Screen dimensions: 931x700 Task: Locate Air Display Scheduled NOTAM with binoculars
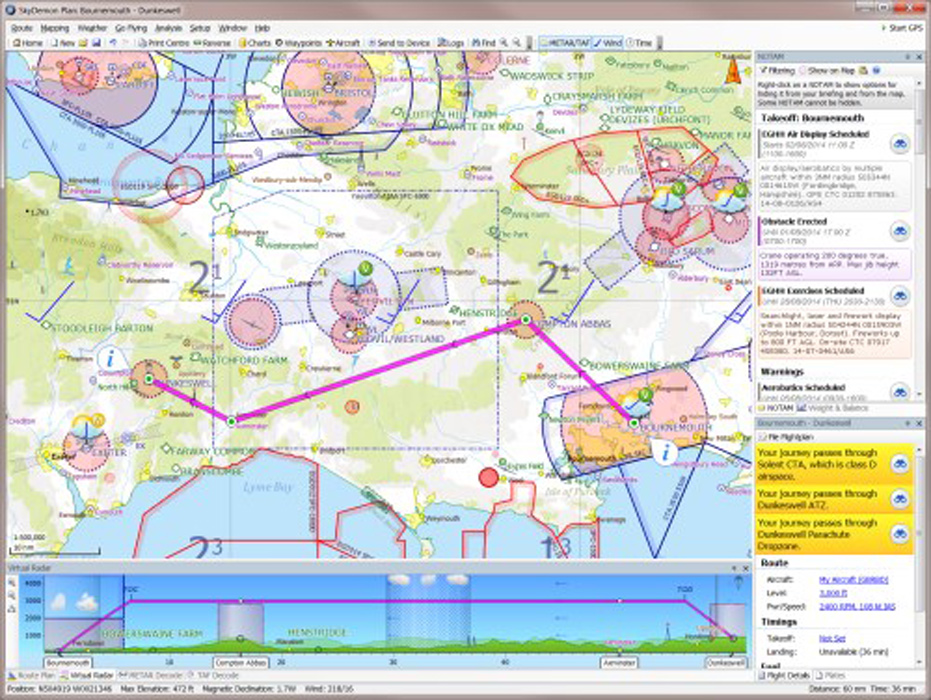[900, 144]
